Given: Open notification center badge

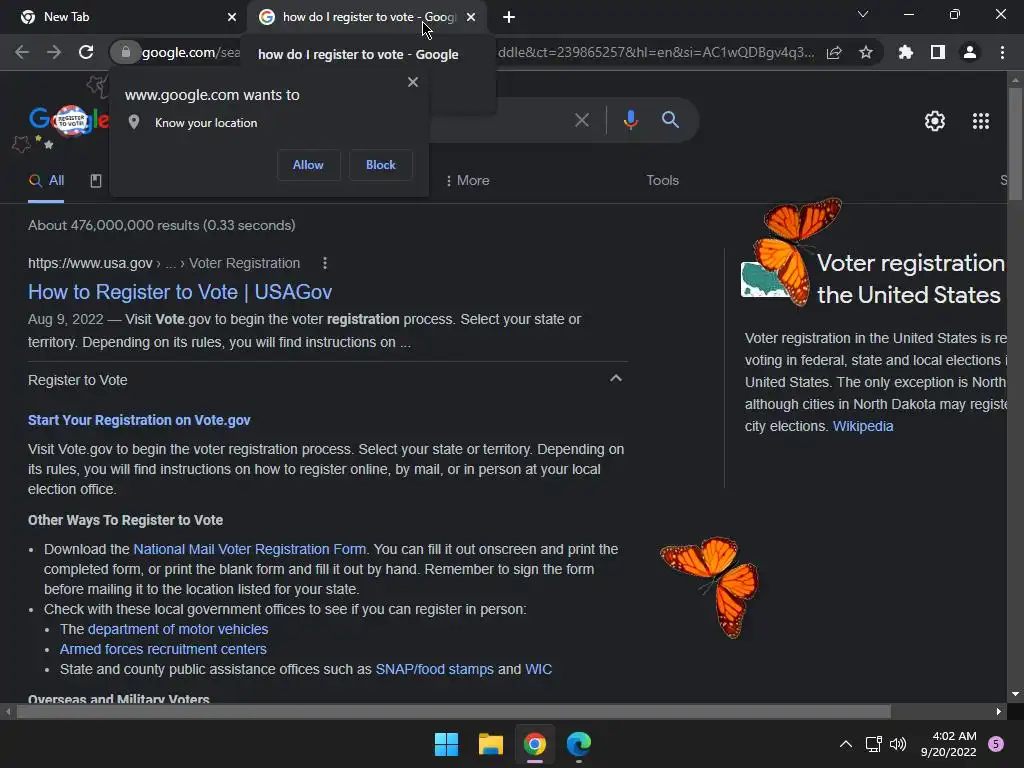Looking at the screenshot, I should click(x=996, y=744).
